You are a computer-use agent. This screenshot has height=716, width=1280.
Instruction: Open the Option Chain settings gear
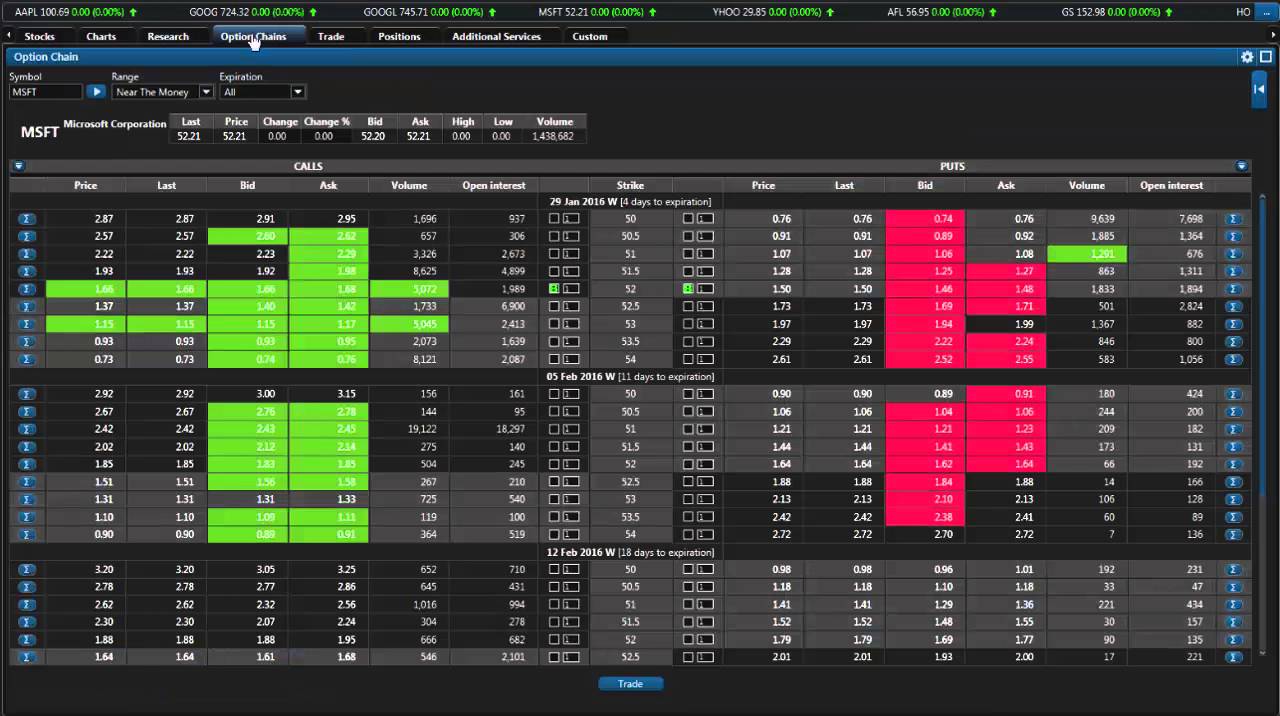(1247, 57)
